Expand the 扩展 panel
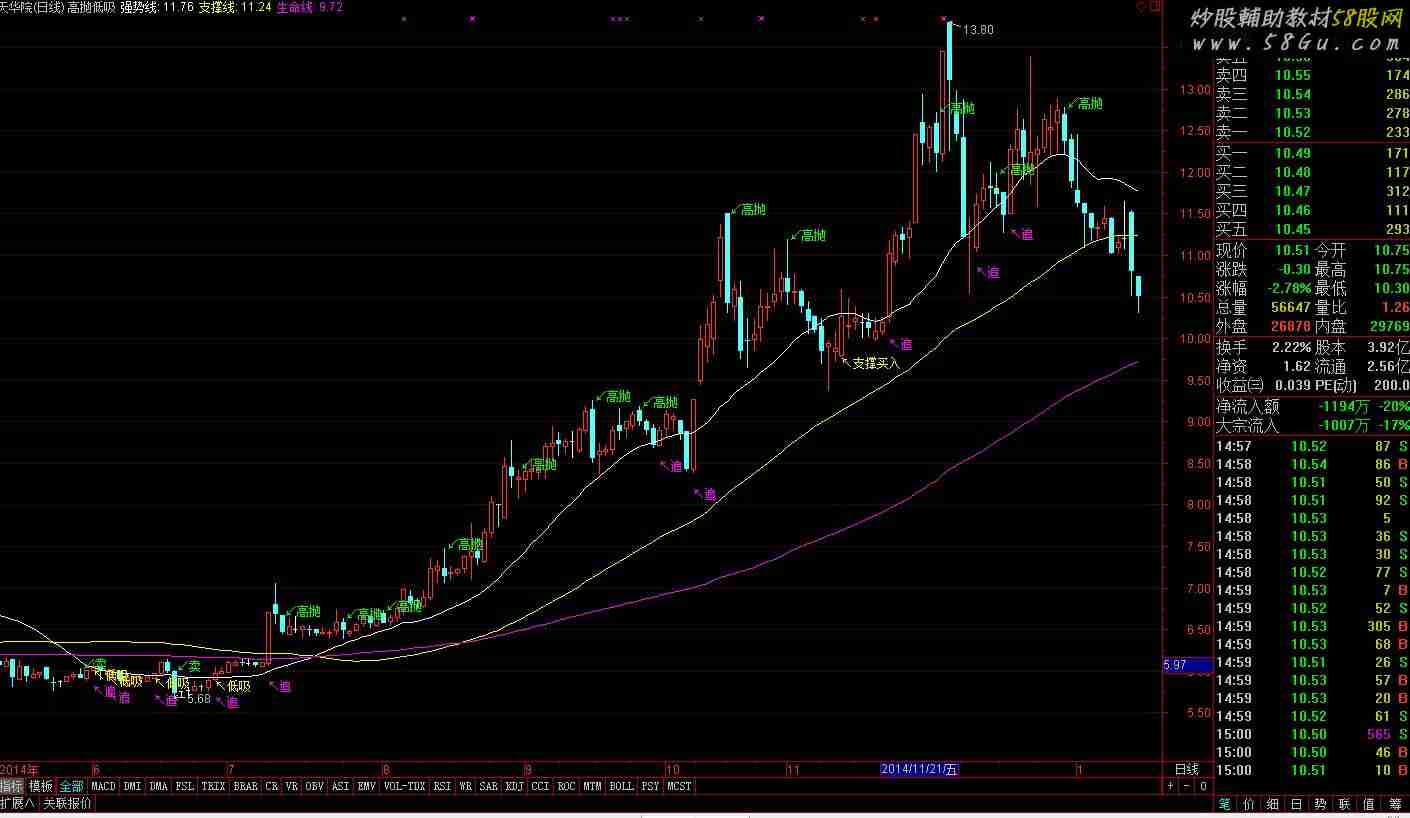This screenshot has width=1410, height=818. click(18, 802)
